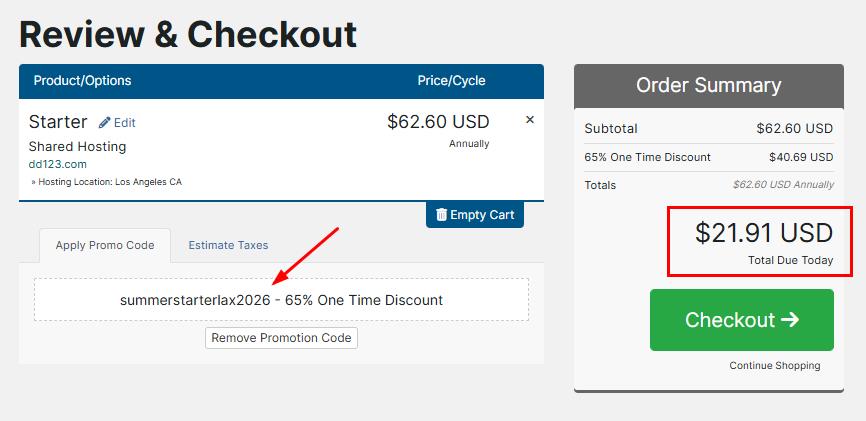Click Remove Promotion Code button

(282, 338)
